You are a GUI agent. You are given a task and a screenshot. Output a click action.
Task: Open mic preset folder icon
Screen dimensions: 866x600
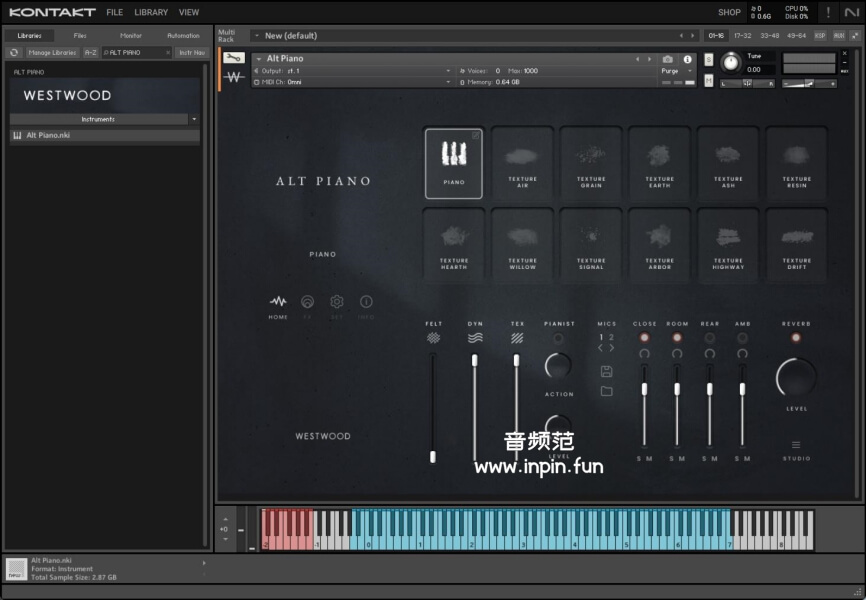(606, 391)
